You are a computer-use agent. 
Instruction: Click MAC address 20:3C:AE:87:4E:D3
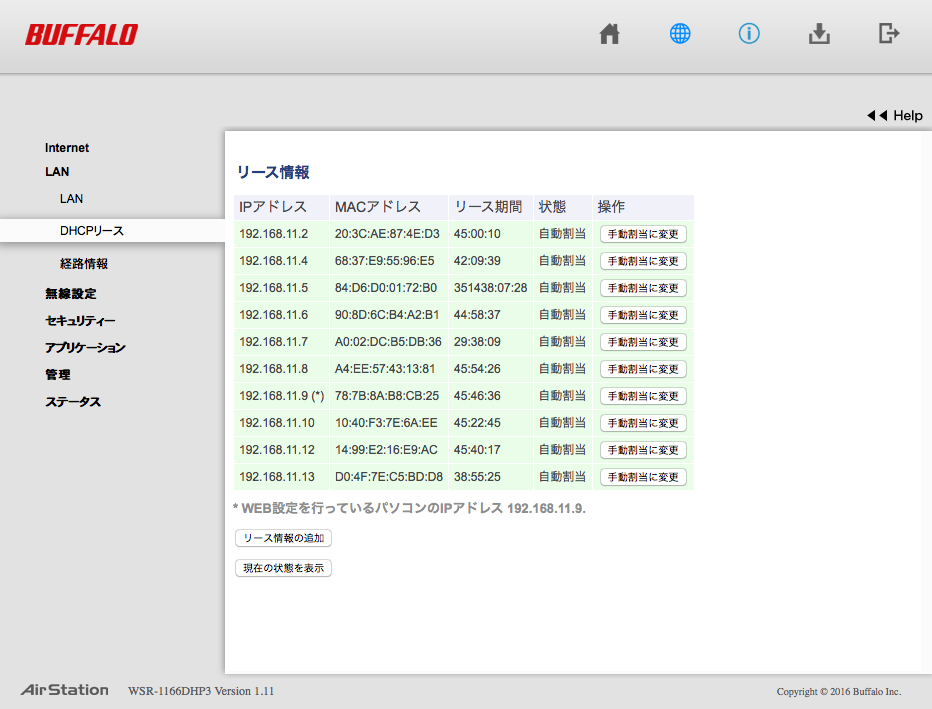[x=387, y=234]
